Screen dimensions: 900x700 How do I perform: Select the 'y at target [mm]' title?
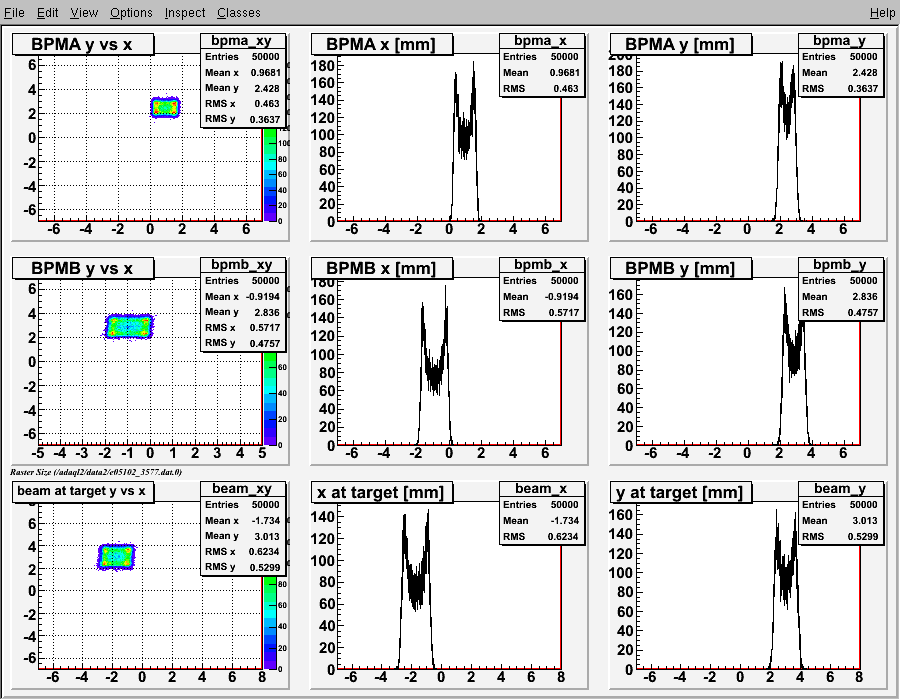pos(680,492)
